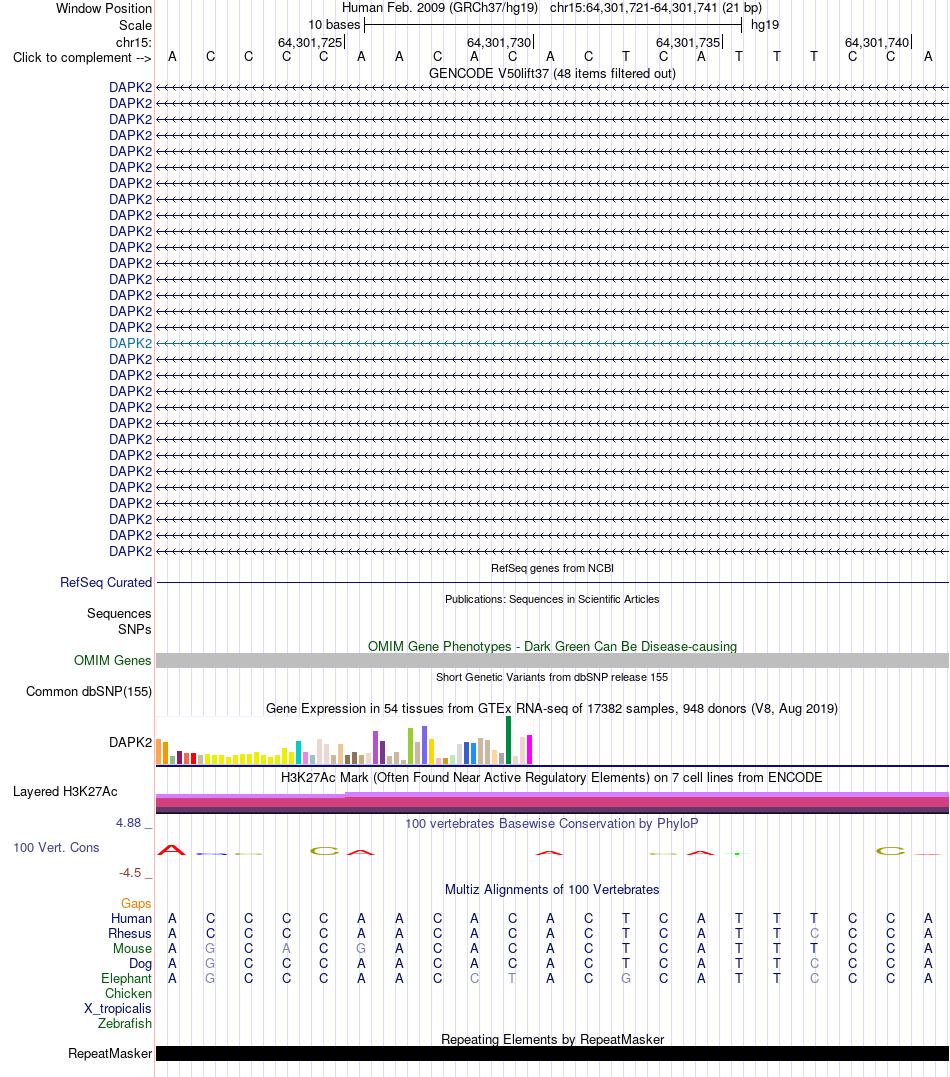Image resolution: width=950 pixels, height=1077 pixels.
Task: Open the GTEx 'Gene Expression in 54 tissues' title
Action: pyautogui.click(x=552, y=708)
